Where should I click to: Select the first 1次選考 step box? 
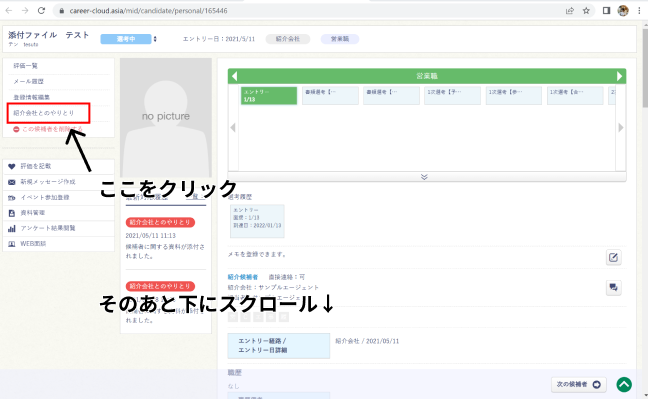pyautogui.click(x=452, y=96)
